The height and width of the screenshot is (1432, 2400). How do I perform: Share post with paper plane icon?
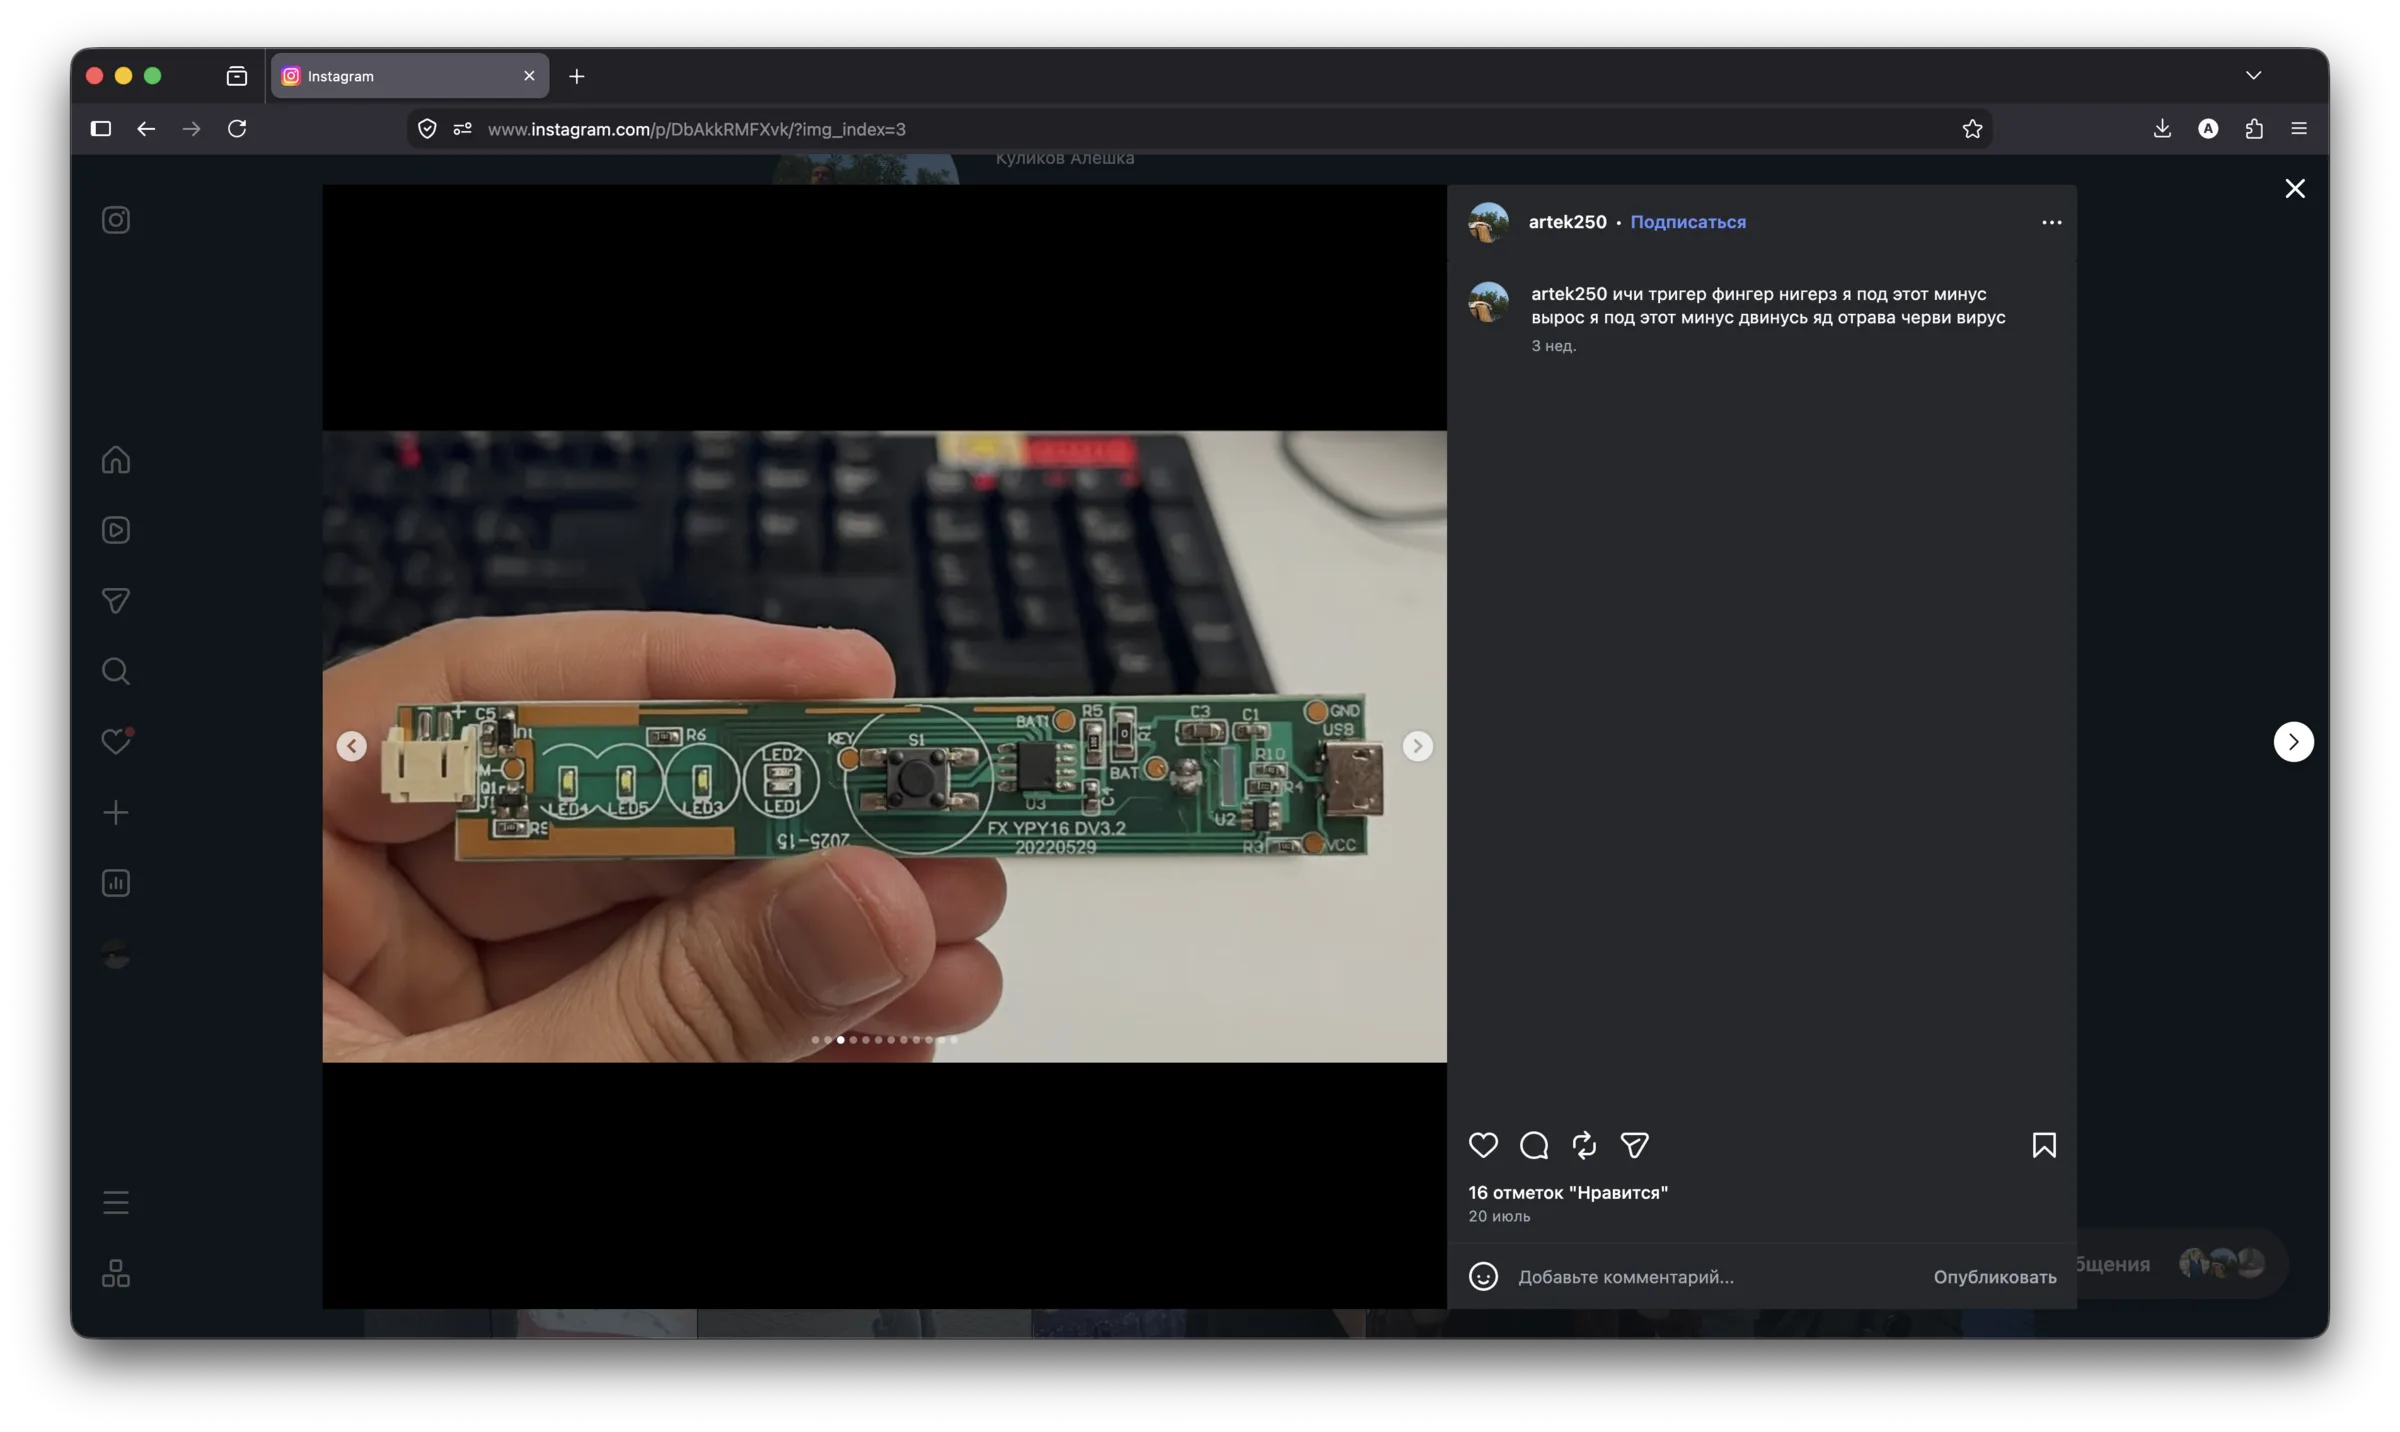tap(1634, 1145)
